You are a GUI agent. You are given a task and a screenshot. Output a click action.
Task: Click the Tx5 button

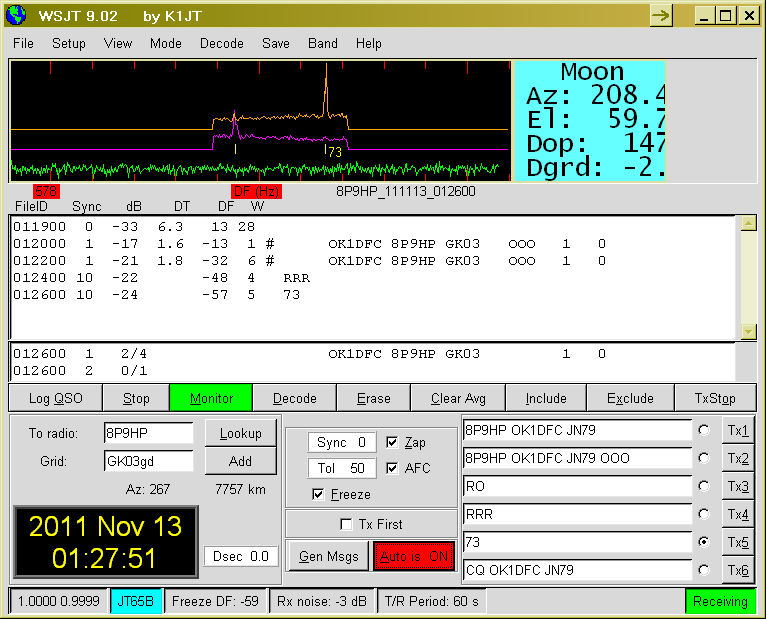[737, 542]
